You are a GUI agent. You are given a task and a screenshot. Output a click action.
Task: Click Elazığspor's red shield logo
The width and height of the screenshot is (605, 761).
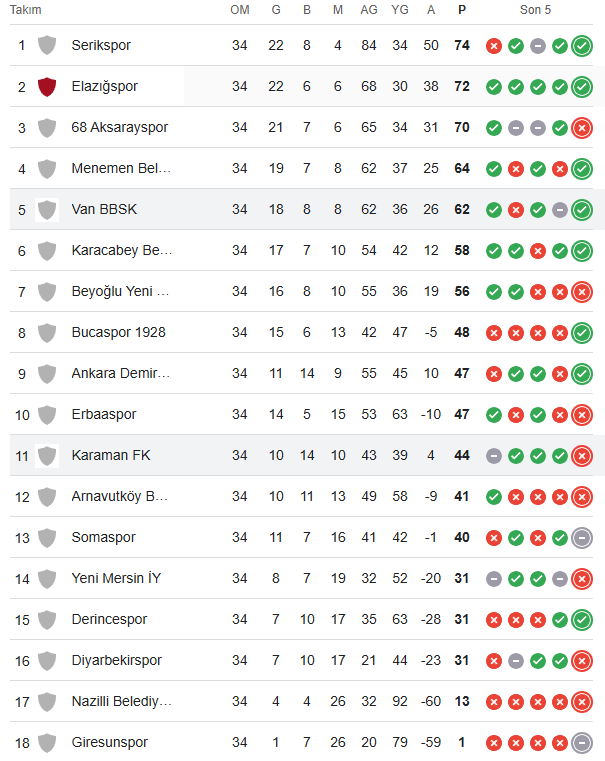pos(47,87)
